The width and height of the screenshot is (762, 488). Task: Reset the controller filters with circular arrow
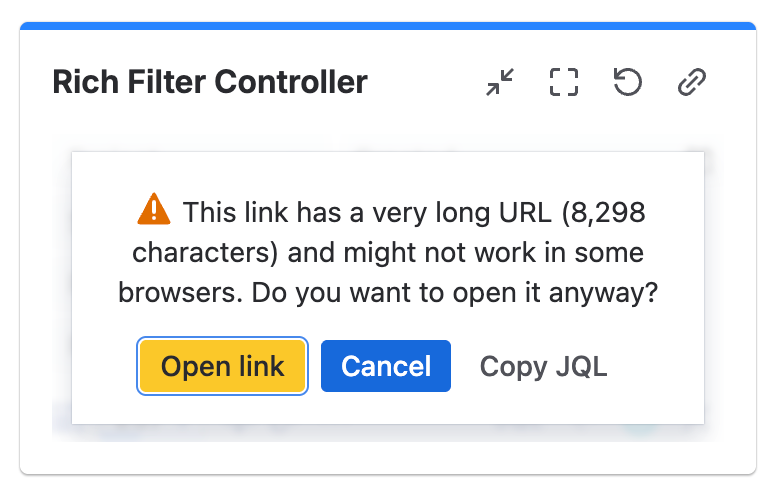(627, 82)
